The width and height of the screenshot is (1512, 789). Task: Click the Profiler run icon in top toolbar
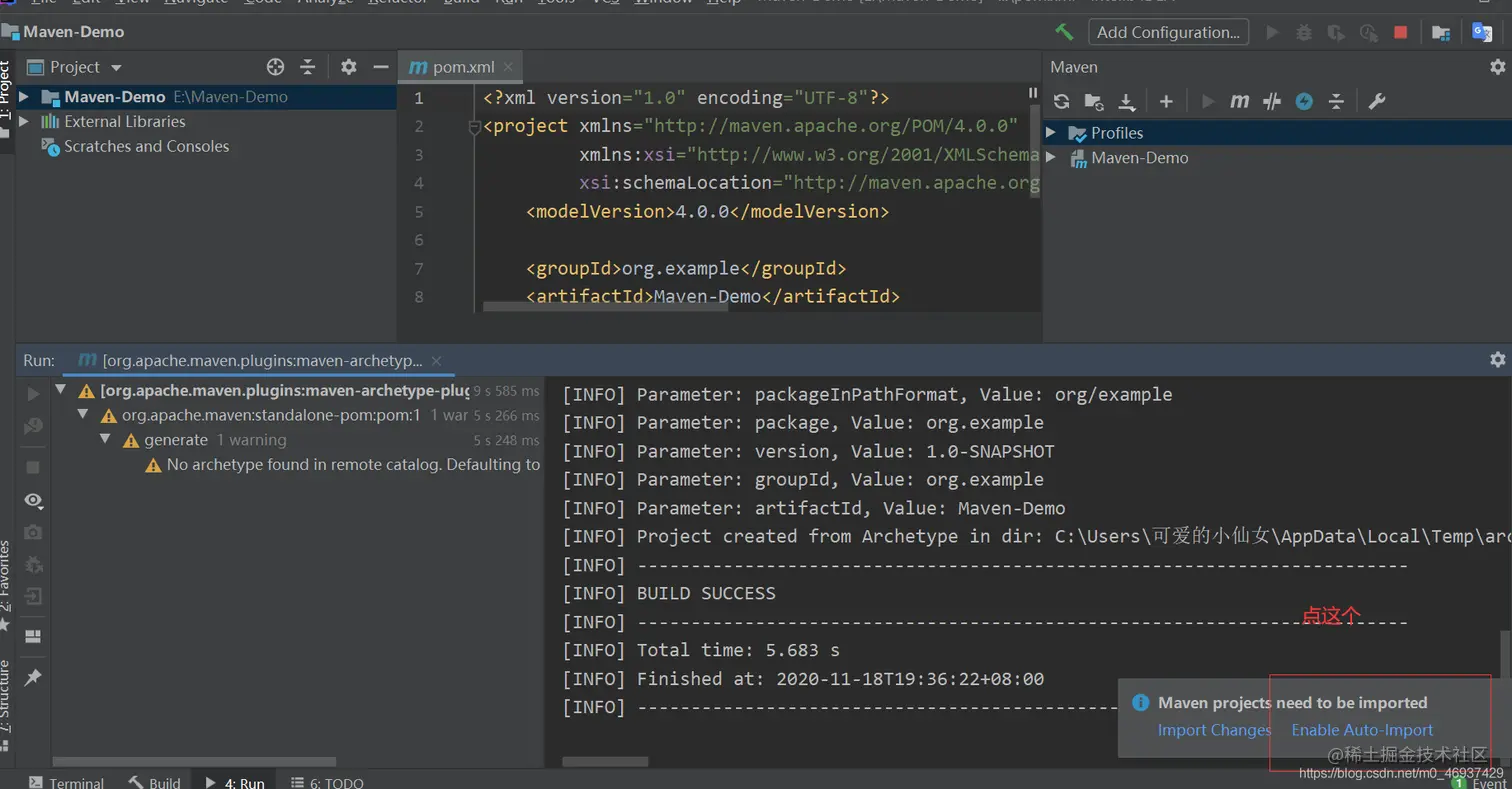(1367, 32)
